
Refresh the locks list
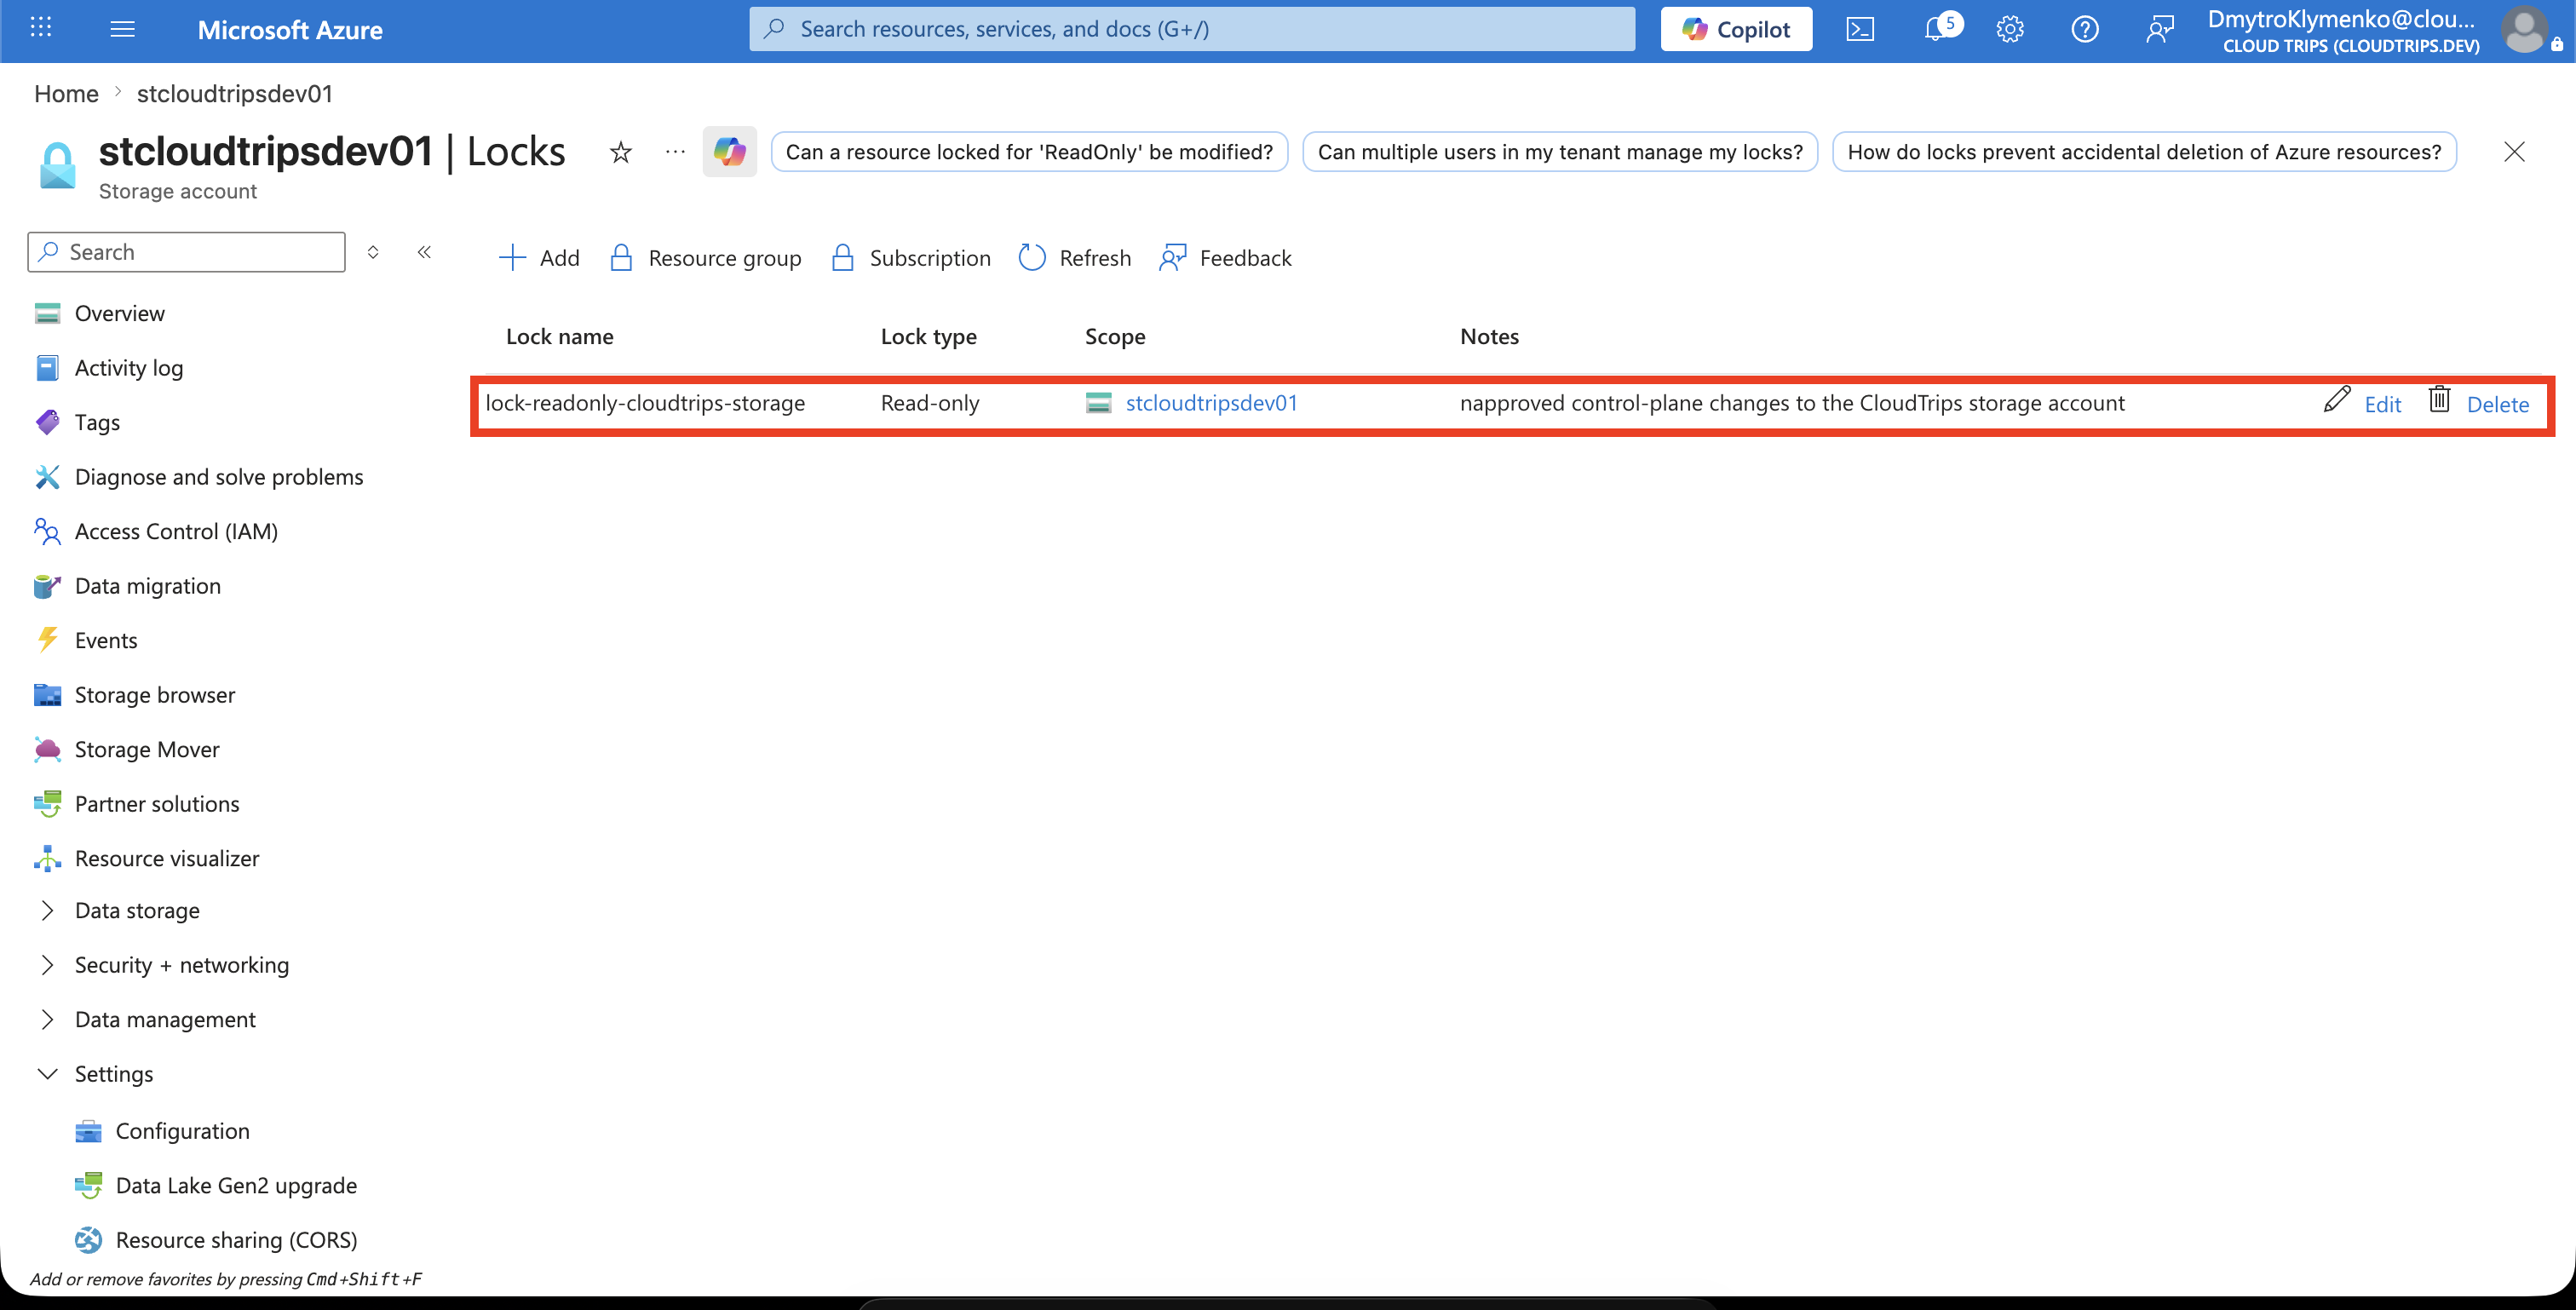(1074, 258)
